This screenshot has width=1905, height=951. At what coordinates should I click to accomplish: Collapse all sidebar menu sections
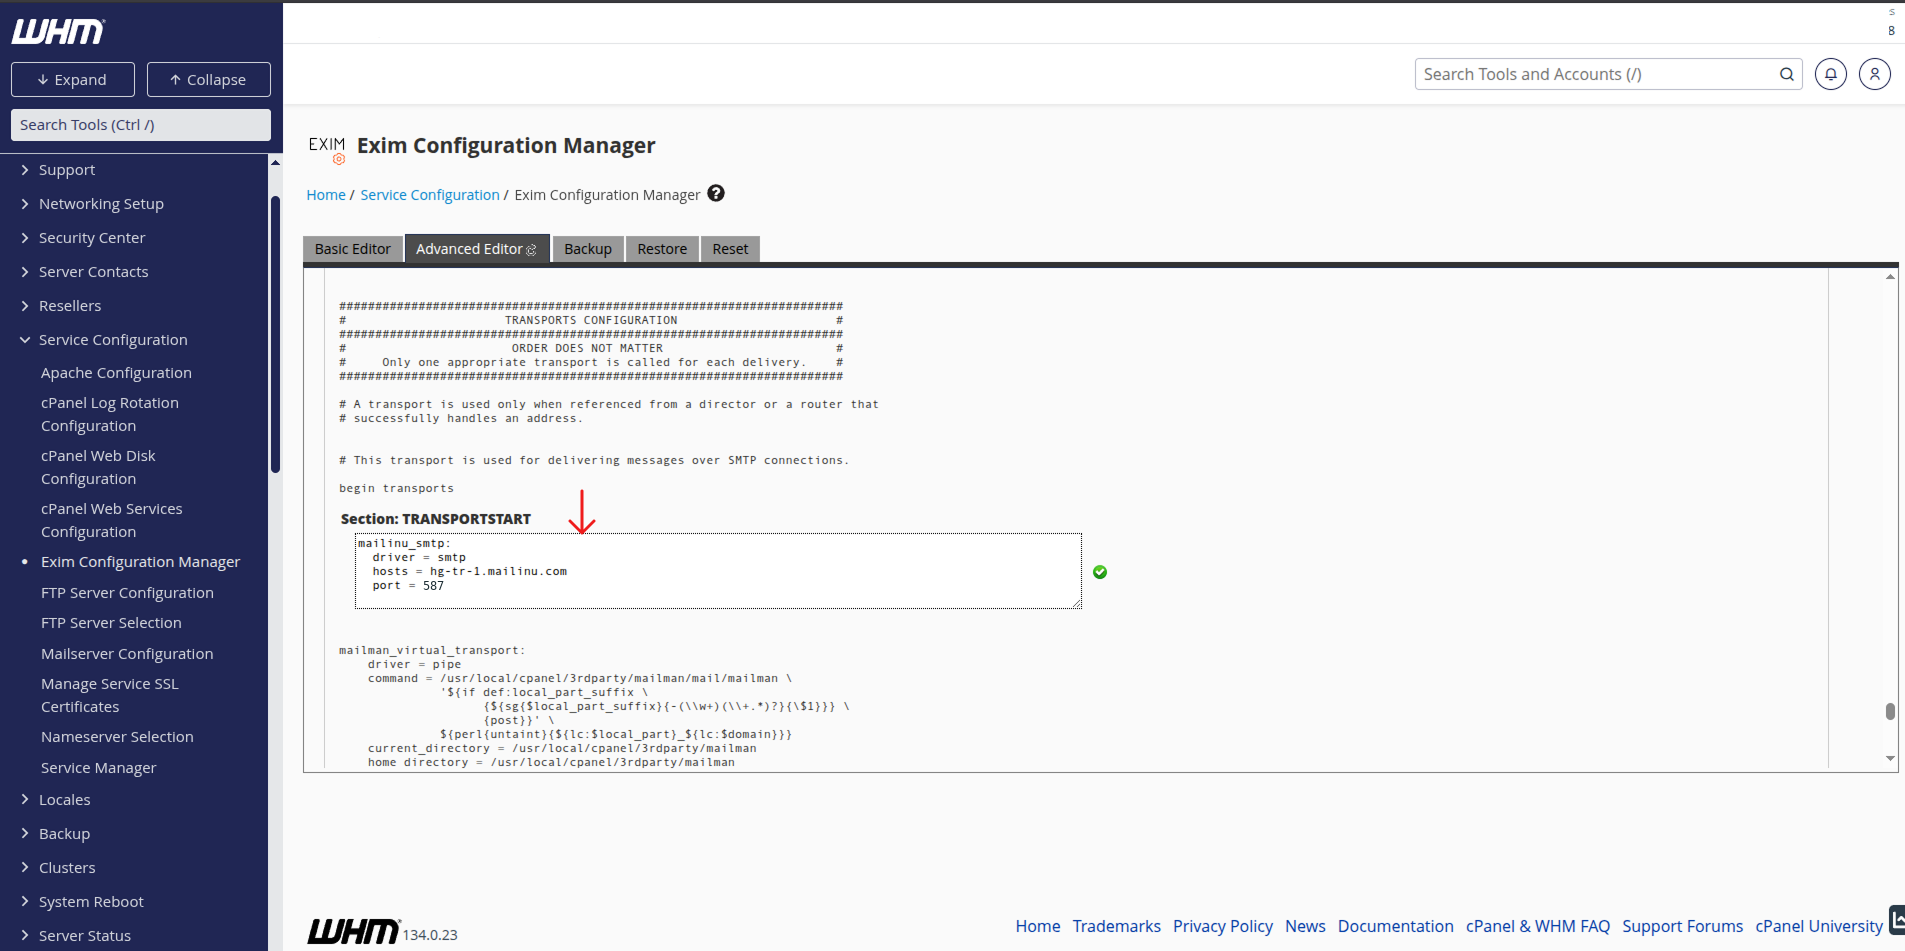coord(209,80)
